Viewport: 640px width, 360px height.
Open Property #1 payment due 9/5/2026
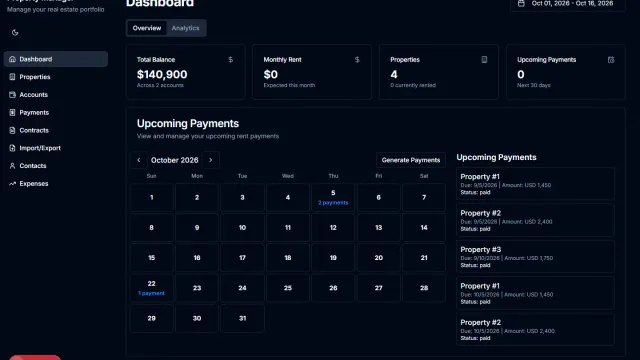(536, 184)
